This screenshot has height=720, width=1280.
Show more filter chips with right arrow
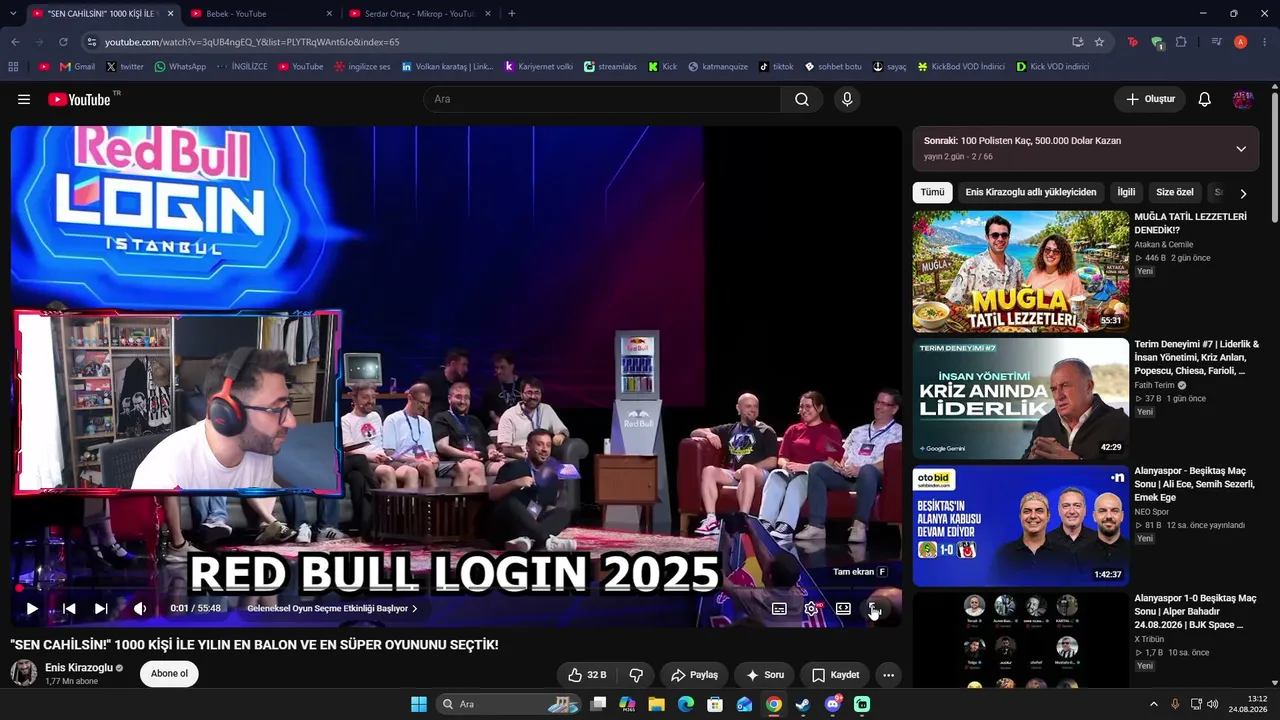pos(1243,193)
